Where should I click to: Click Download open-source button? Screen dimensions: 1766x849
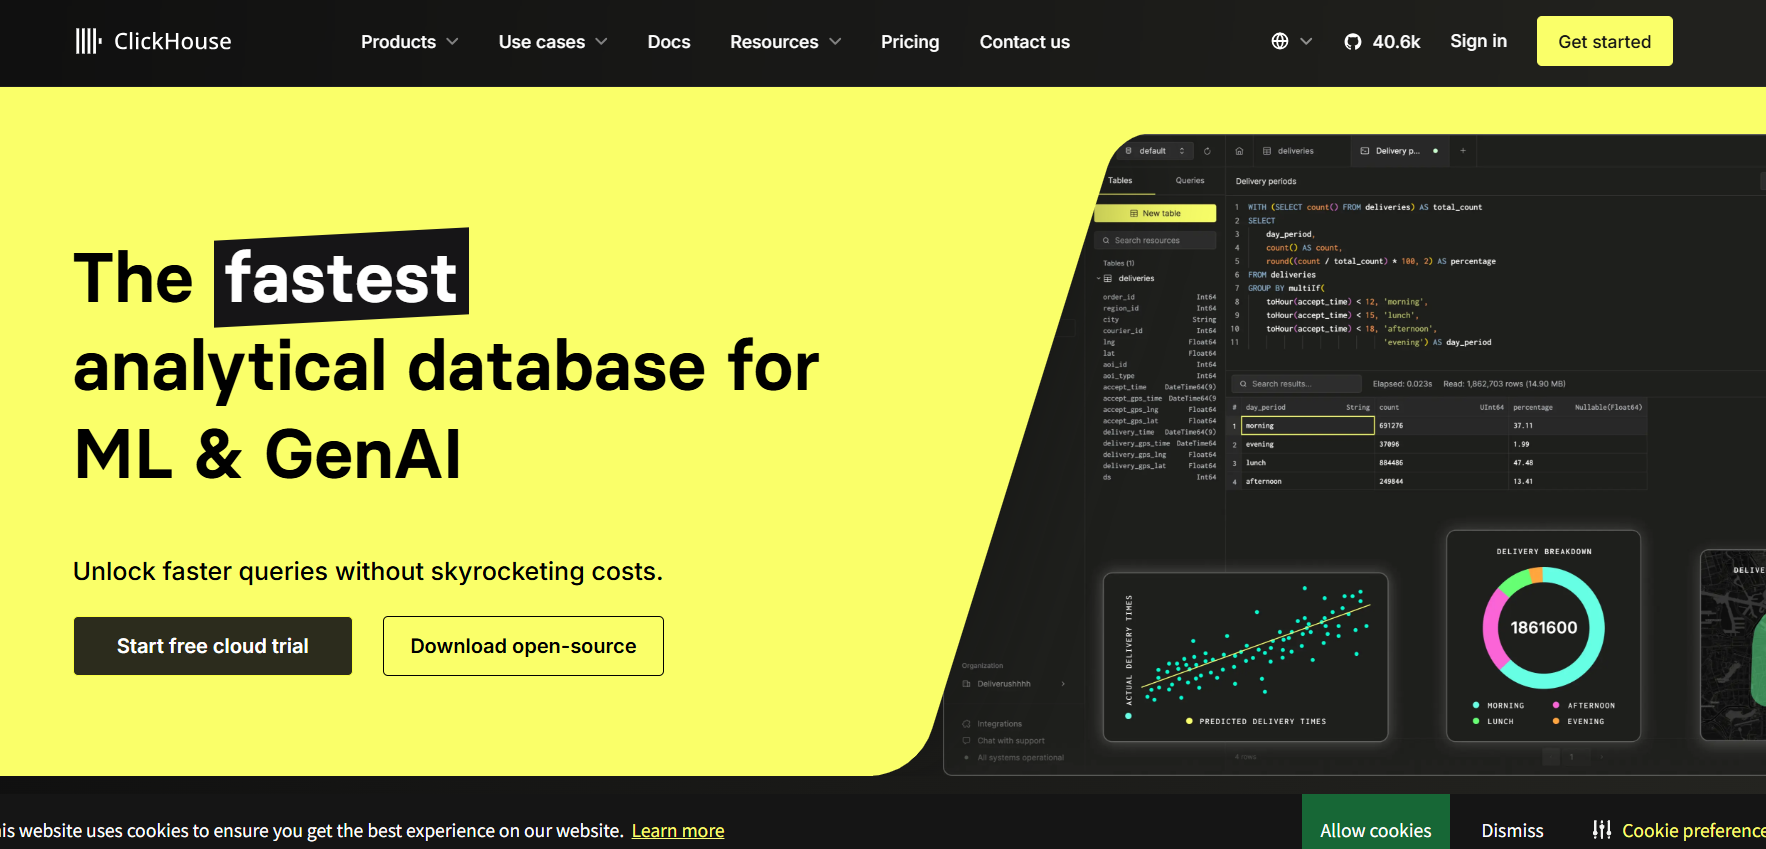(x=523, y=646)
